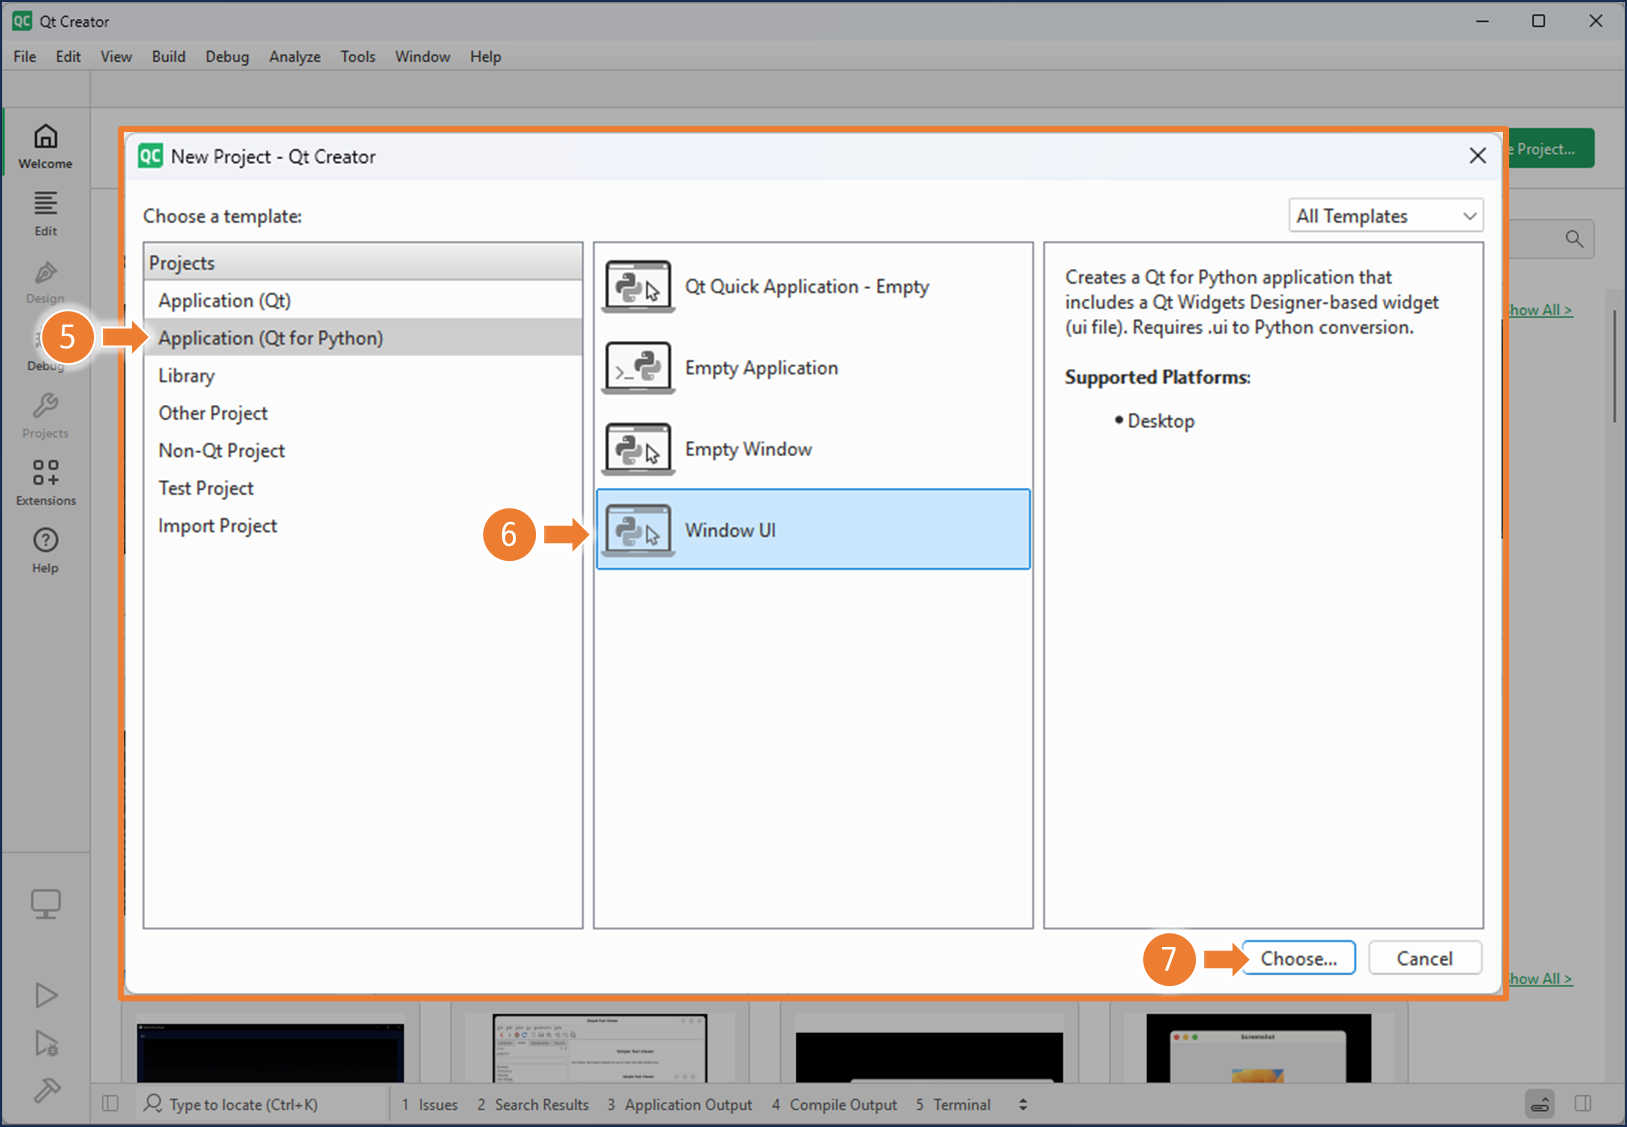This screenshot has height=1127, width=1627.
Task: Open the Issues output pane
Action: point(430,1104)
